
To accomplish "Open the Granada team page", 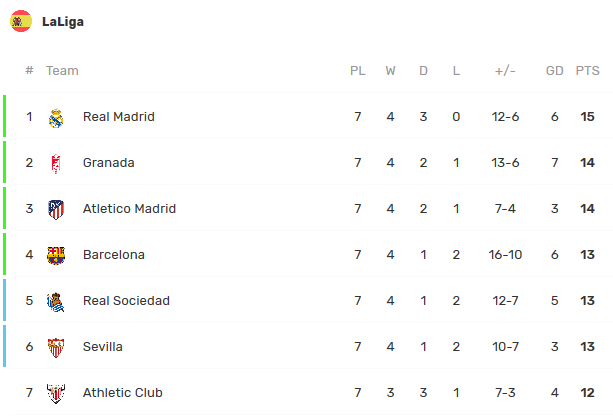I will 109,163.
